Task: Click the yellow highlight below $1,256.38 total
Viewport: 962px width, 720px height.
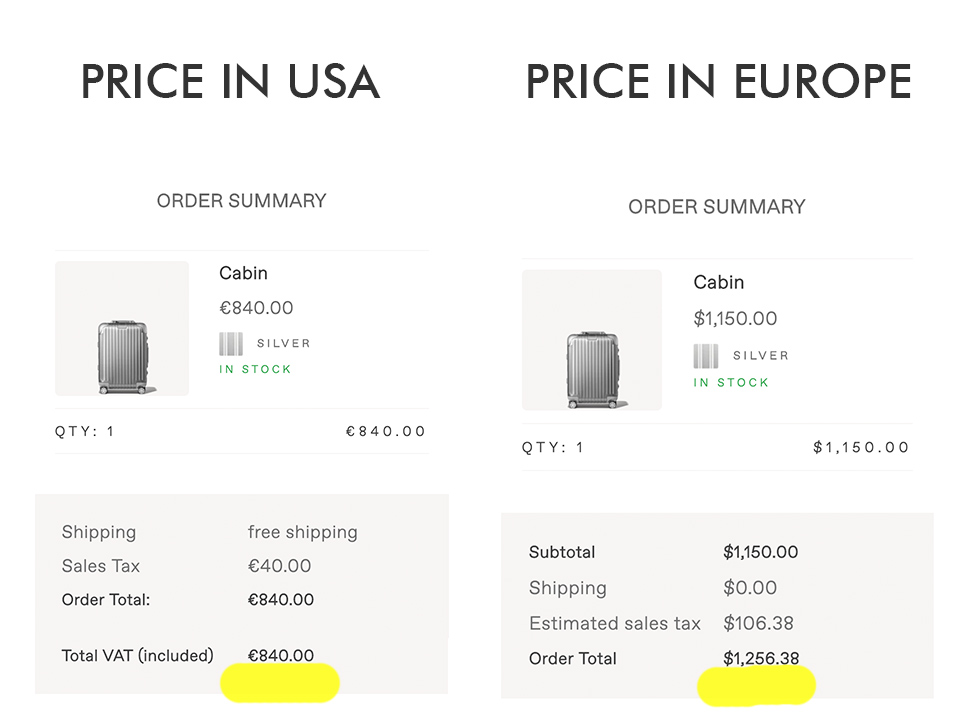Action: [x=756, y=686]
